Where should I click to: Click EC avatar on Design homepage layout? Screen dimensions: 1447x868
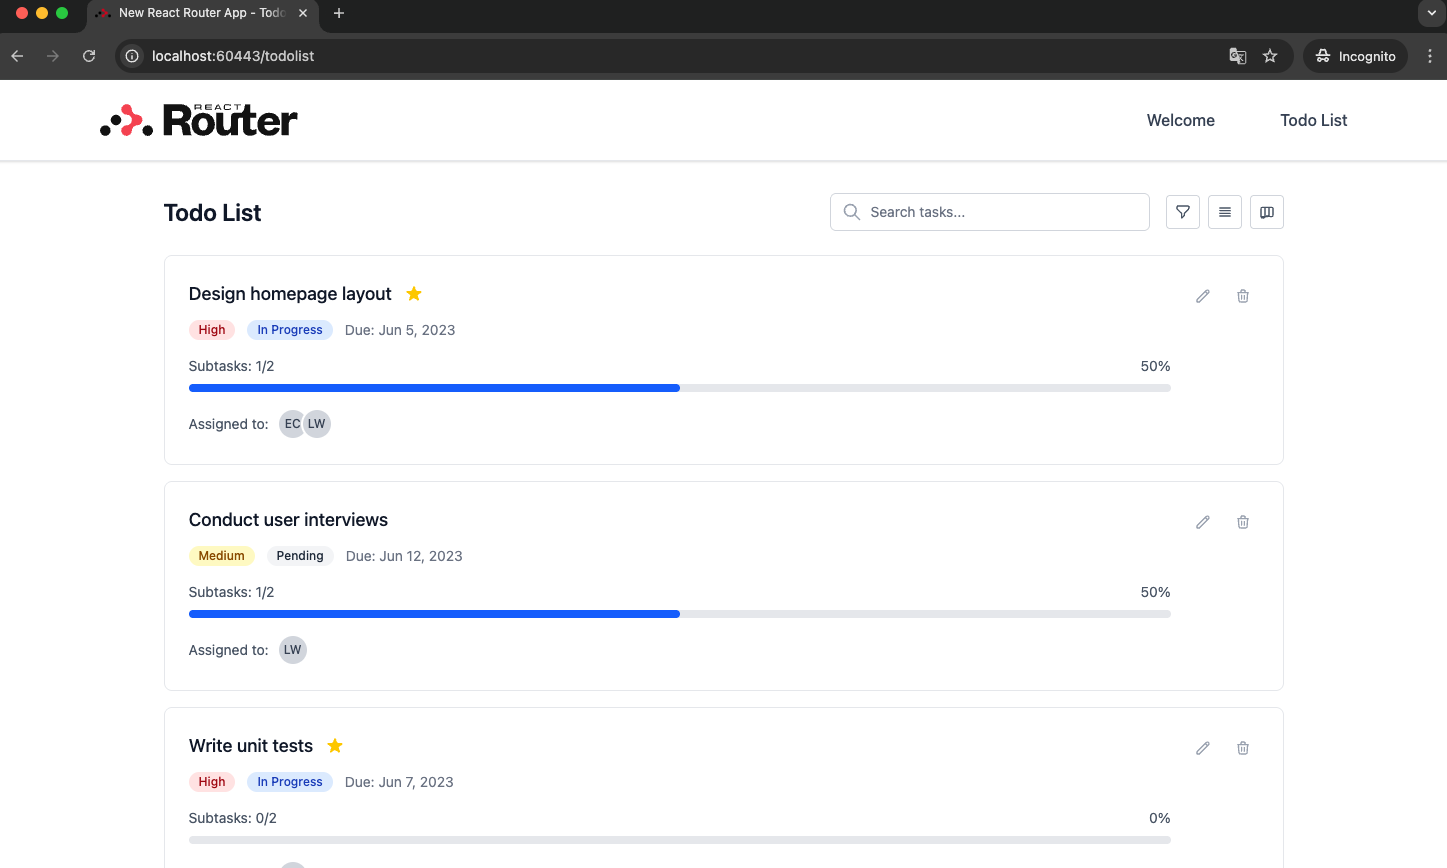click(292, 424)
